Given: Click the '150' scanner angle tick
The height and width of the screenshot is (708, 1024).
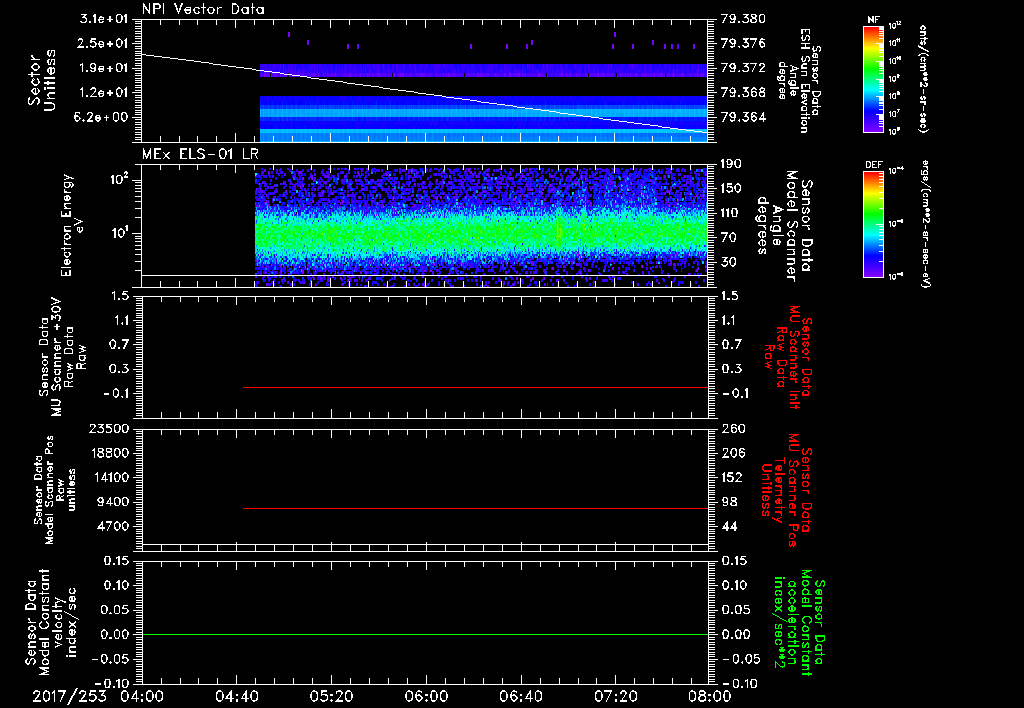Looking at the screenshot, I should [732, 188].
